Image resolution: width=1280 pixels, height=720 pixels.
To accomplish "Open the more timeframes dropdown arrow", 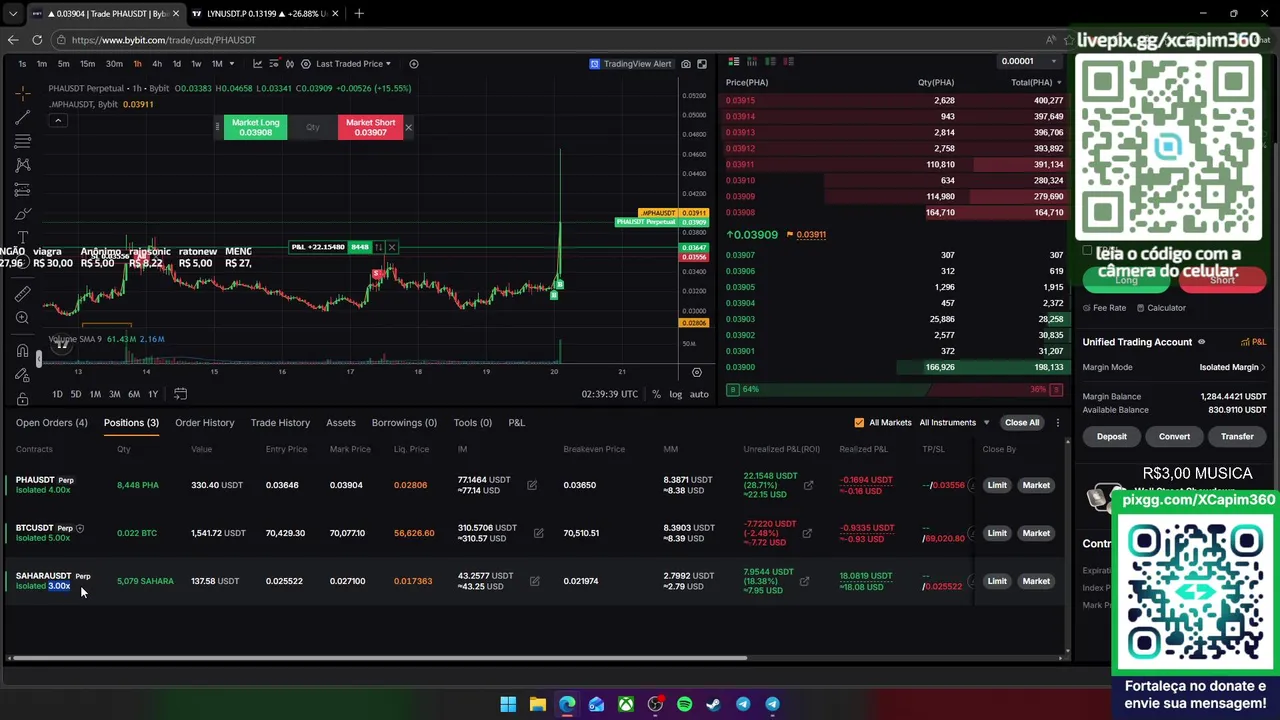I will (232, 64).
